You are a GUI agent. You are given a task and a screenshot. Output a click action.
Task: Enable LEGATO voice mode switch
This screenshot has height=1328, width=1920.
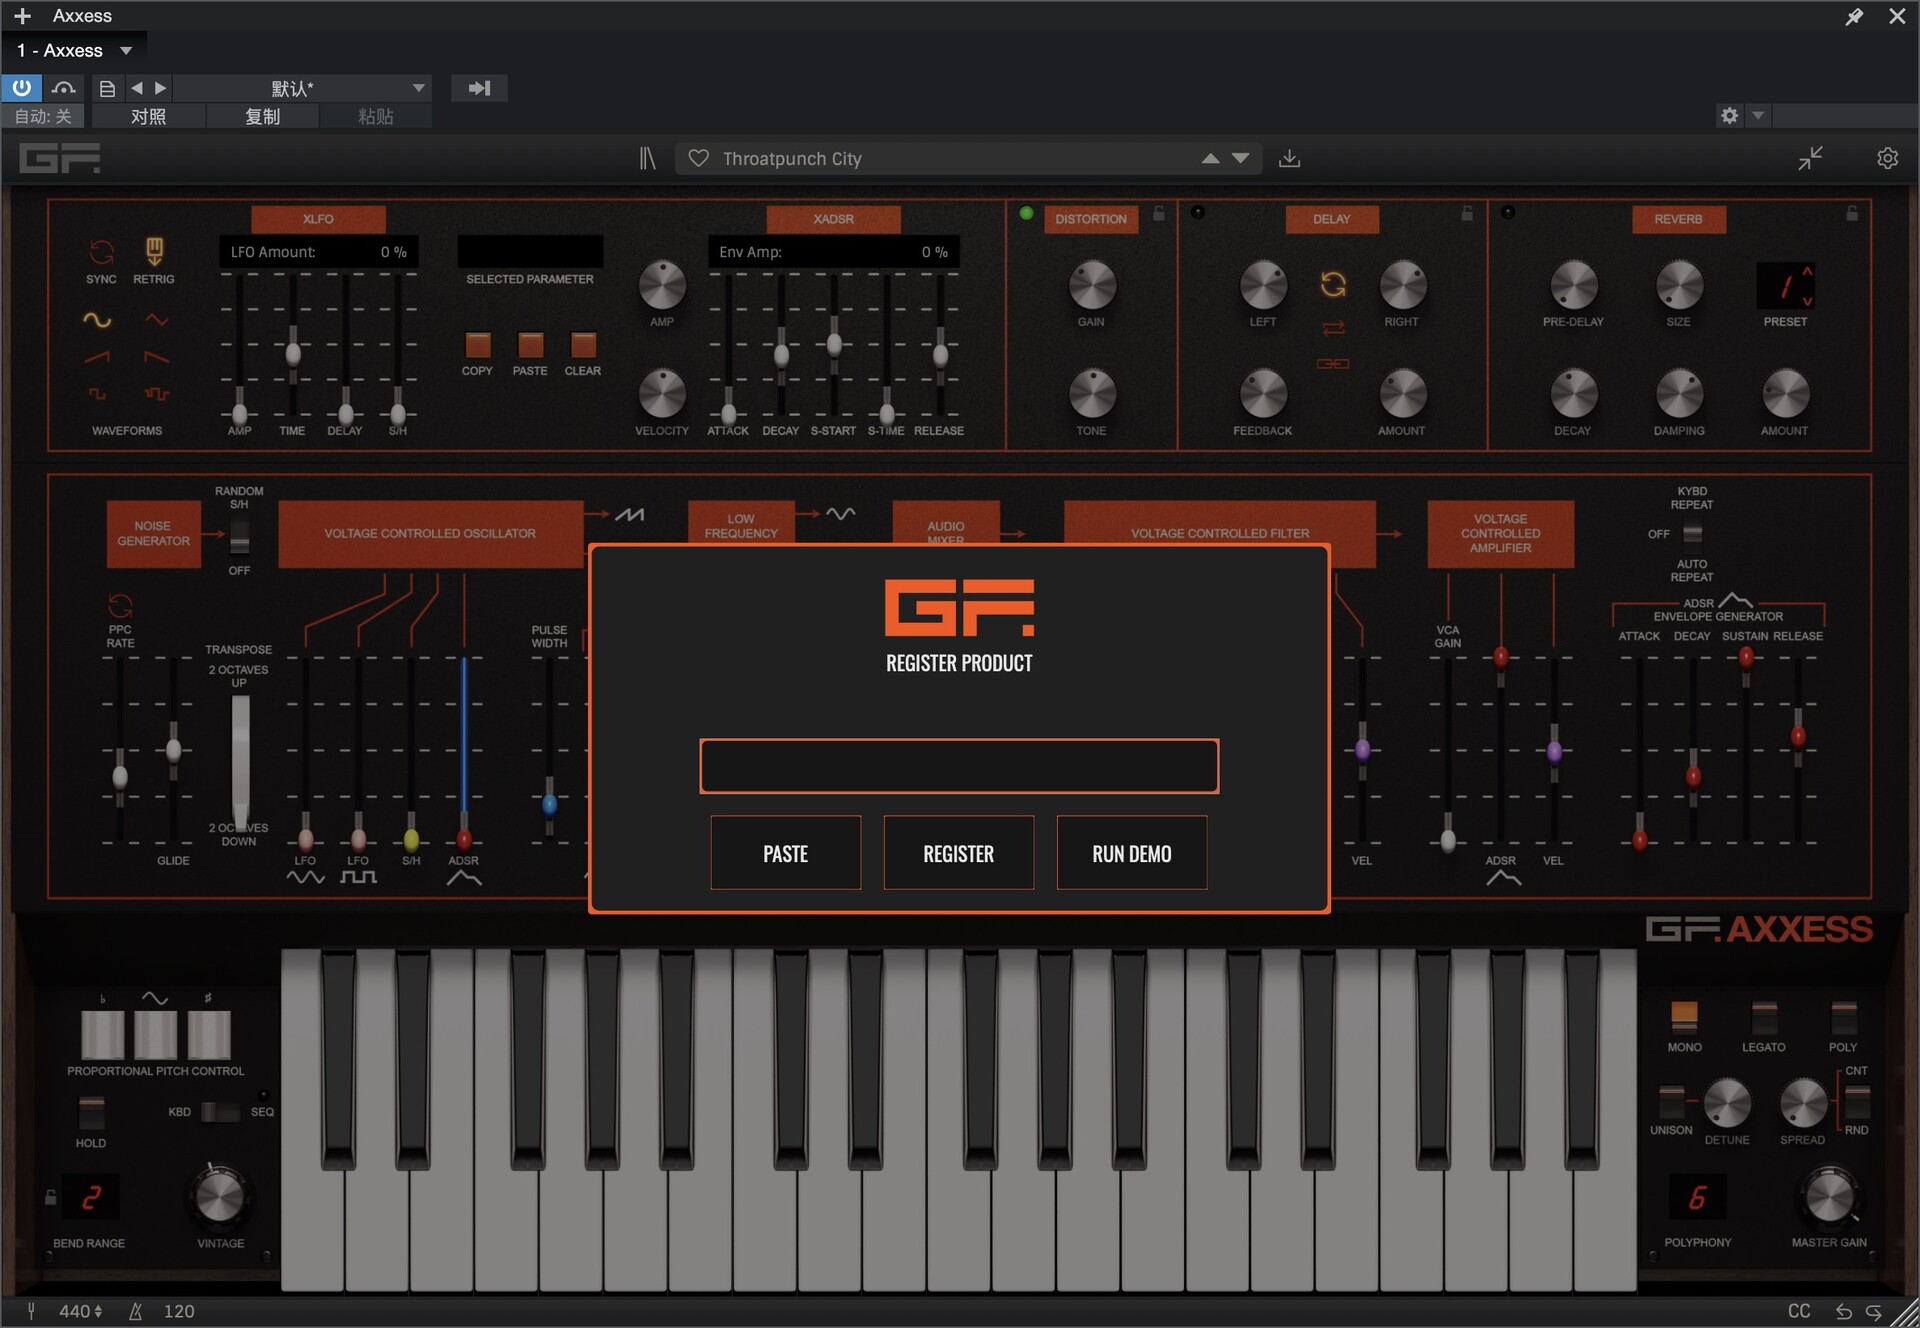(1764, 1016)
